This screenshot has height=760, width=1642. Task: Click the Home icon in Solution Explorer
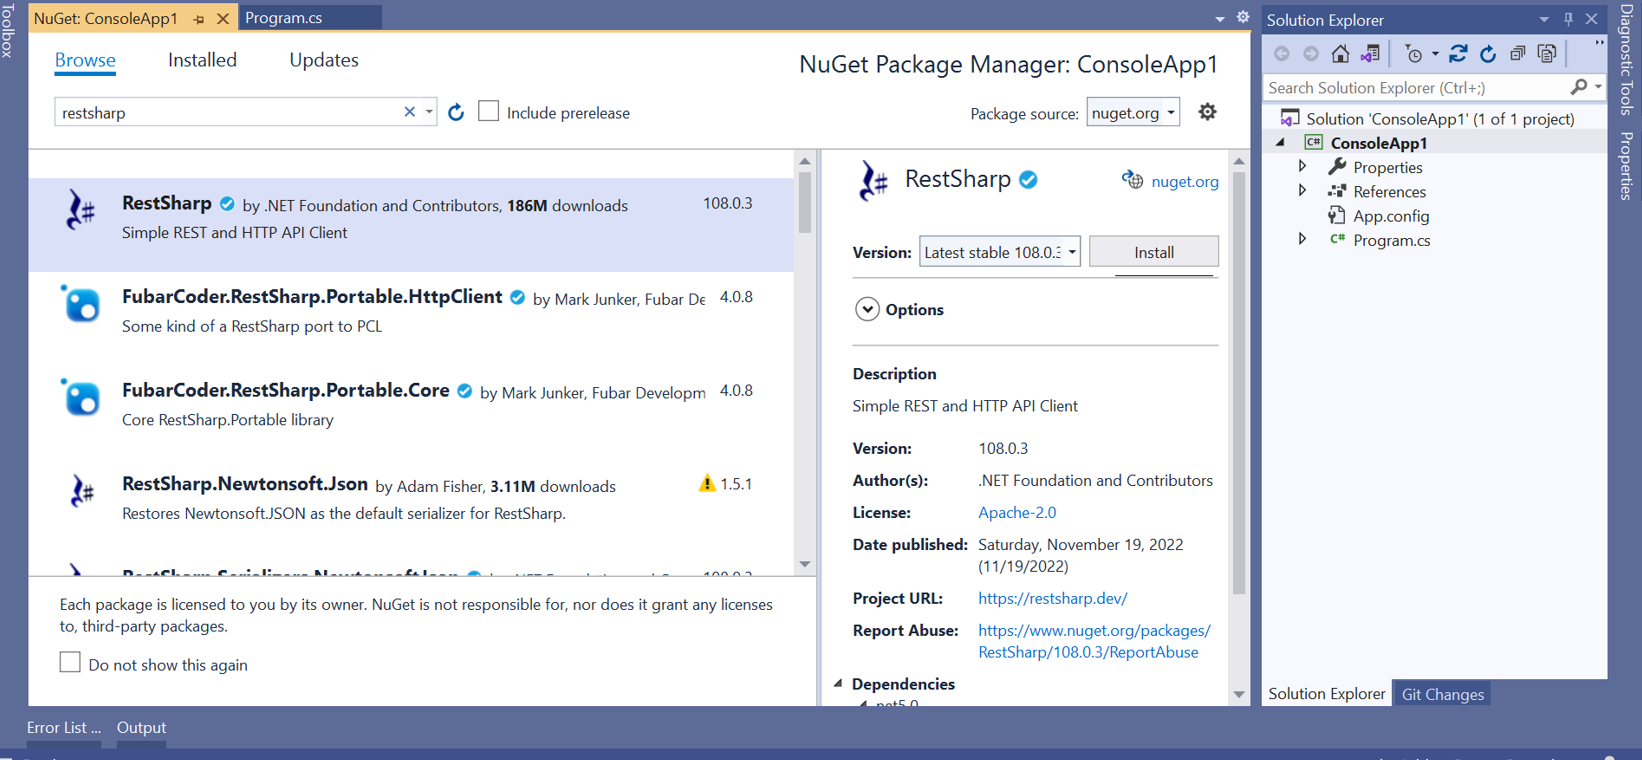(x=1340, y=54)
